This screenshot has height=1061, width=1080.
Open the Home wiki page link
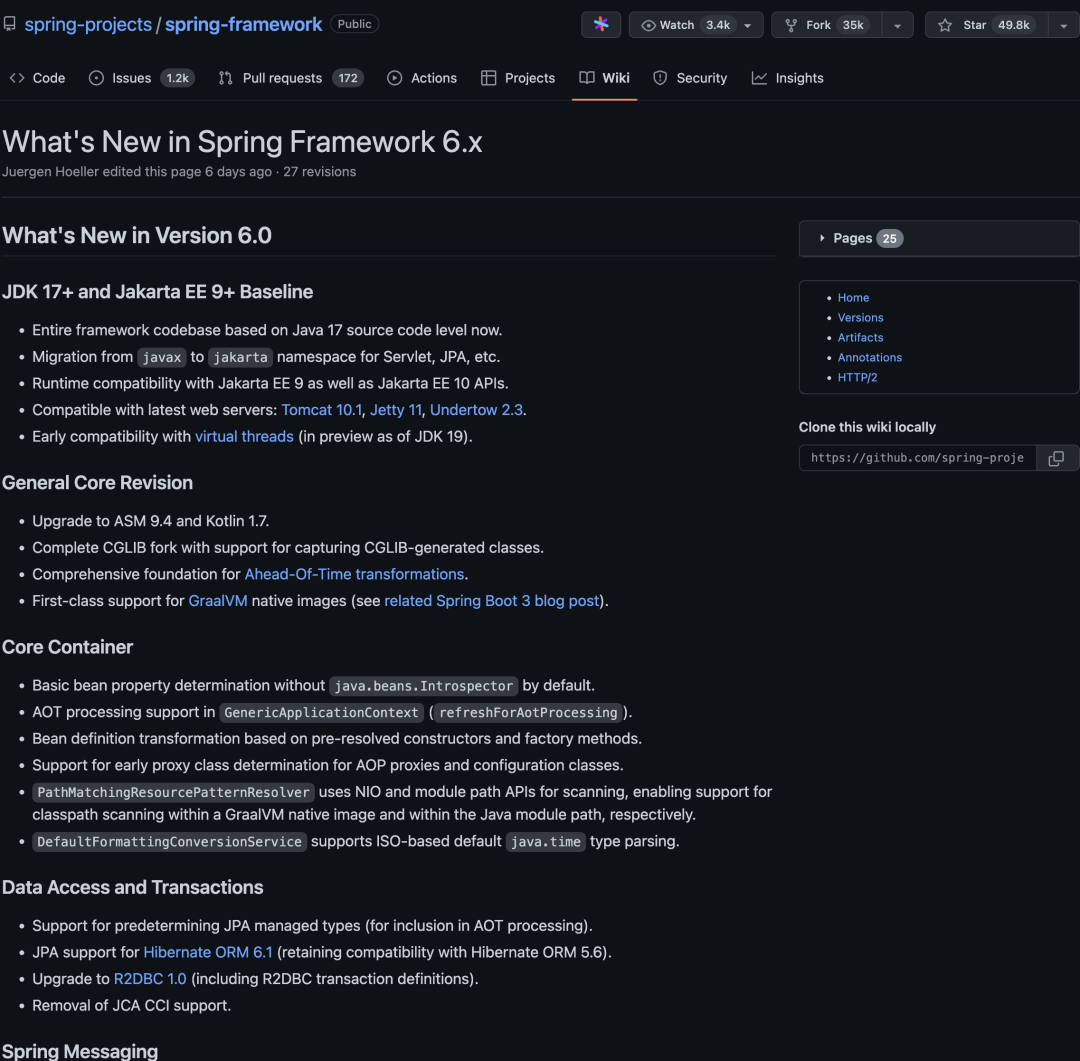pyautogui.click(x=853, y=298)
